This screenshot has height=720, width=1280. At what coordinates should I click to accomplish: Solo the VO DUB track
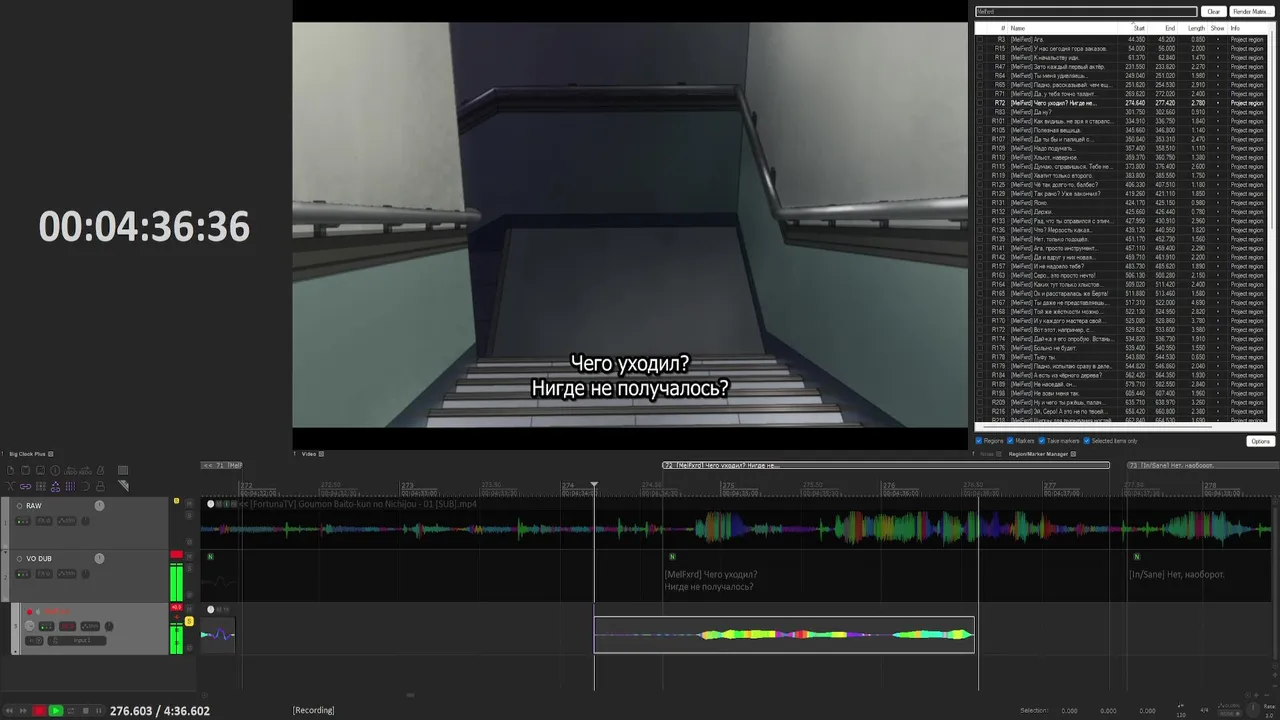(x=189, y=568)
